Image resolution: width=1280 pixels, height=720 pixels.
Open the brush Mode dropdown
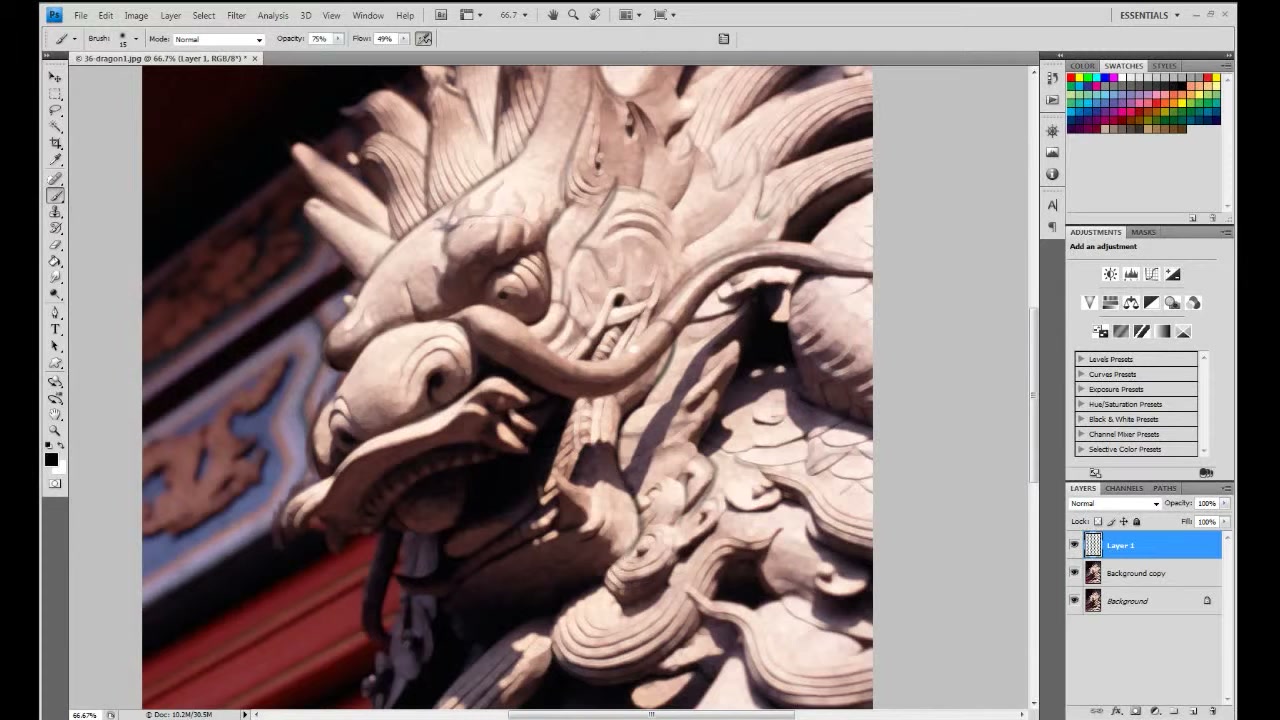coord(219,39)
